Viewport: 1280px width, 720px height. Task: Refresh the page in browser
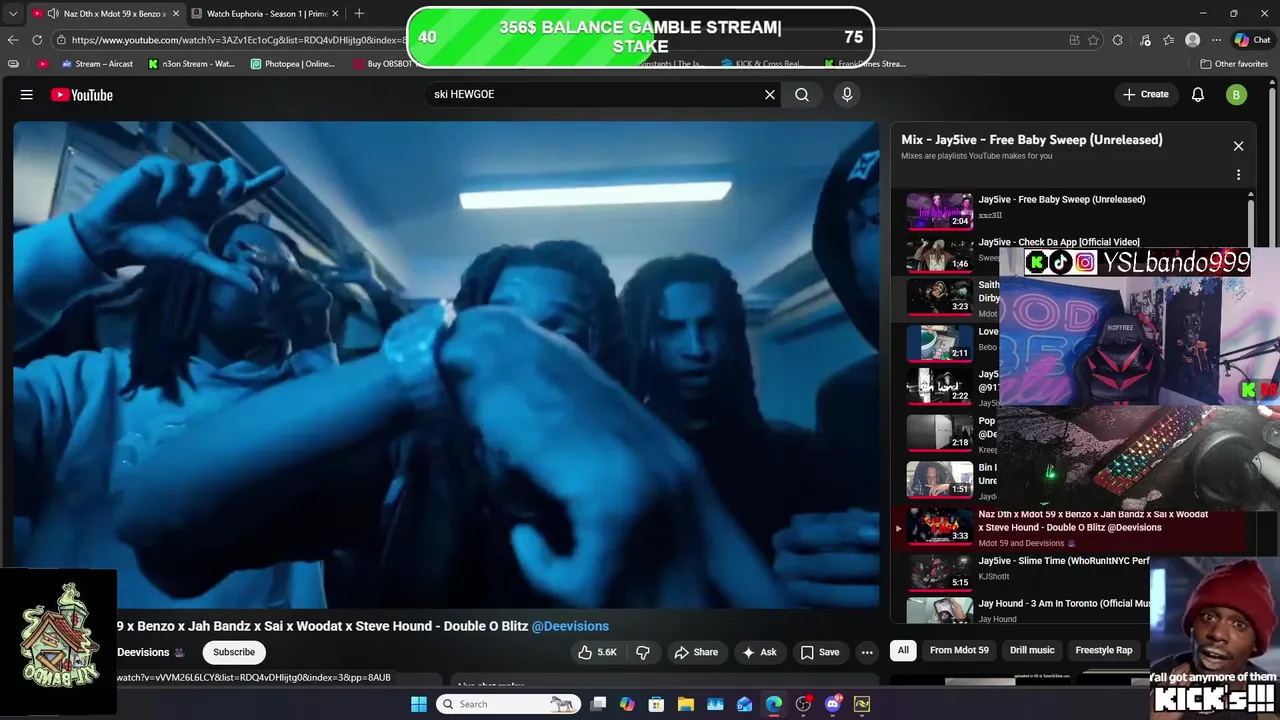[37, 40]
